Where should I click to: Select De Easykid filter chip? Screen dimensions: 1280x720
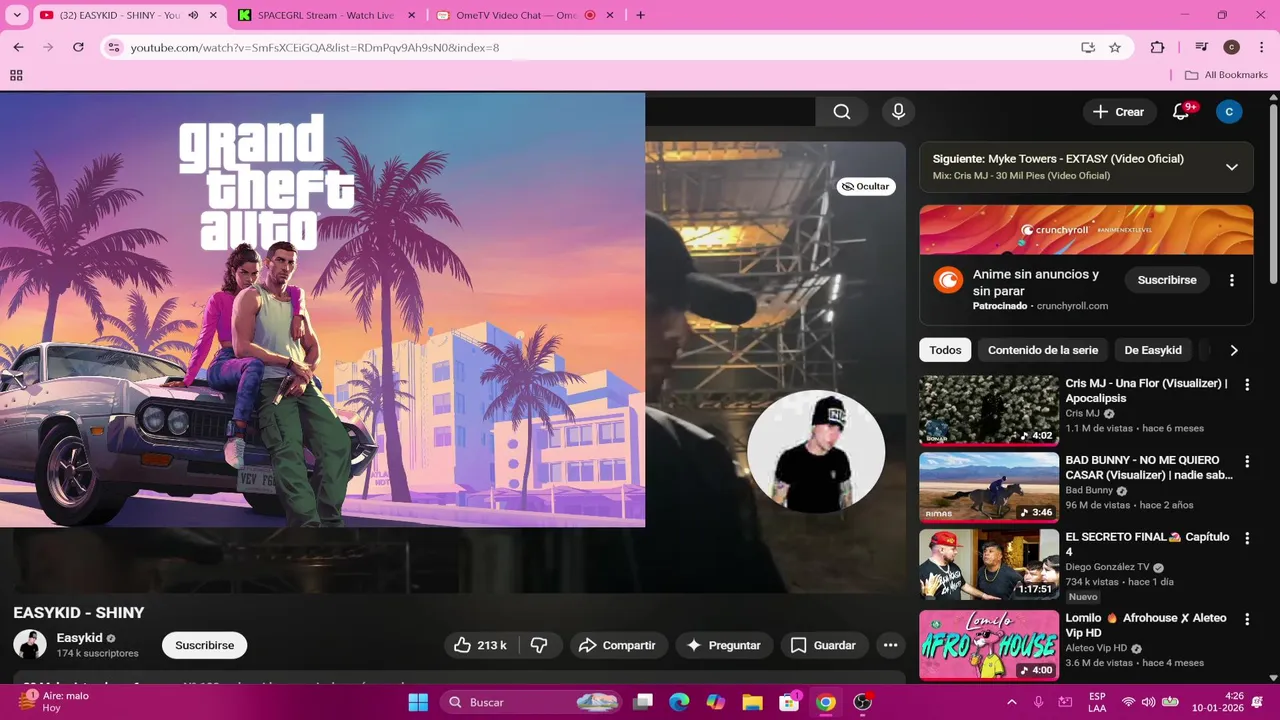(1153, 350)
